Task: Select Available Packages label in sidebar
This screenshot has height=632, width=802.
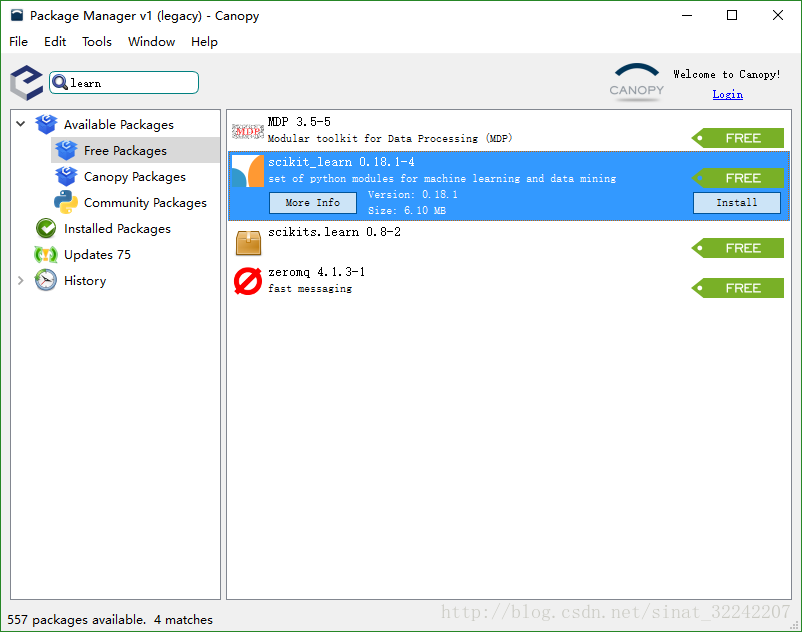Action: pos(119,124)
